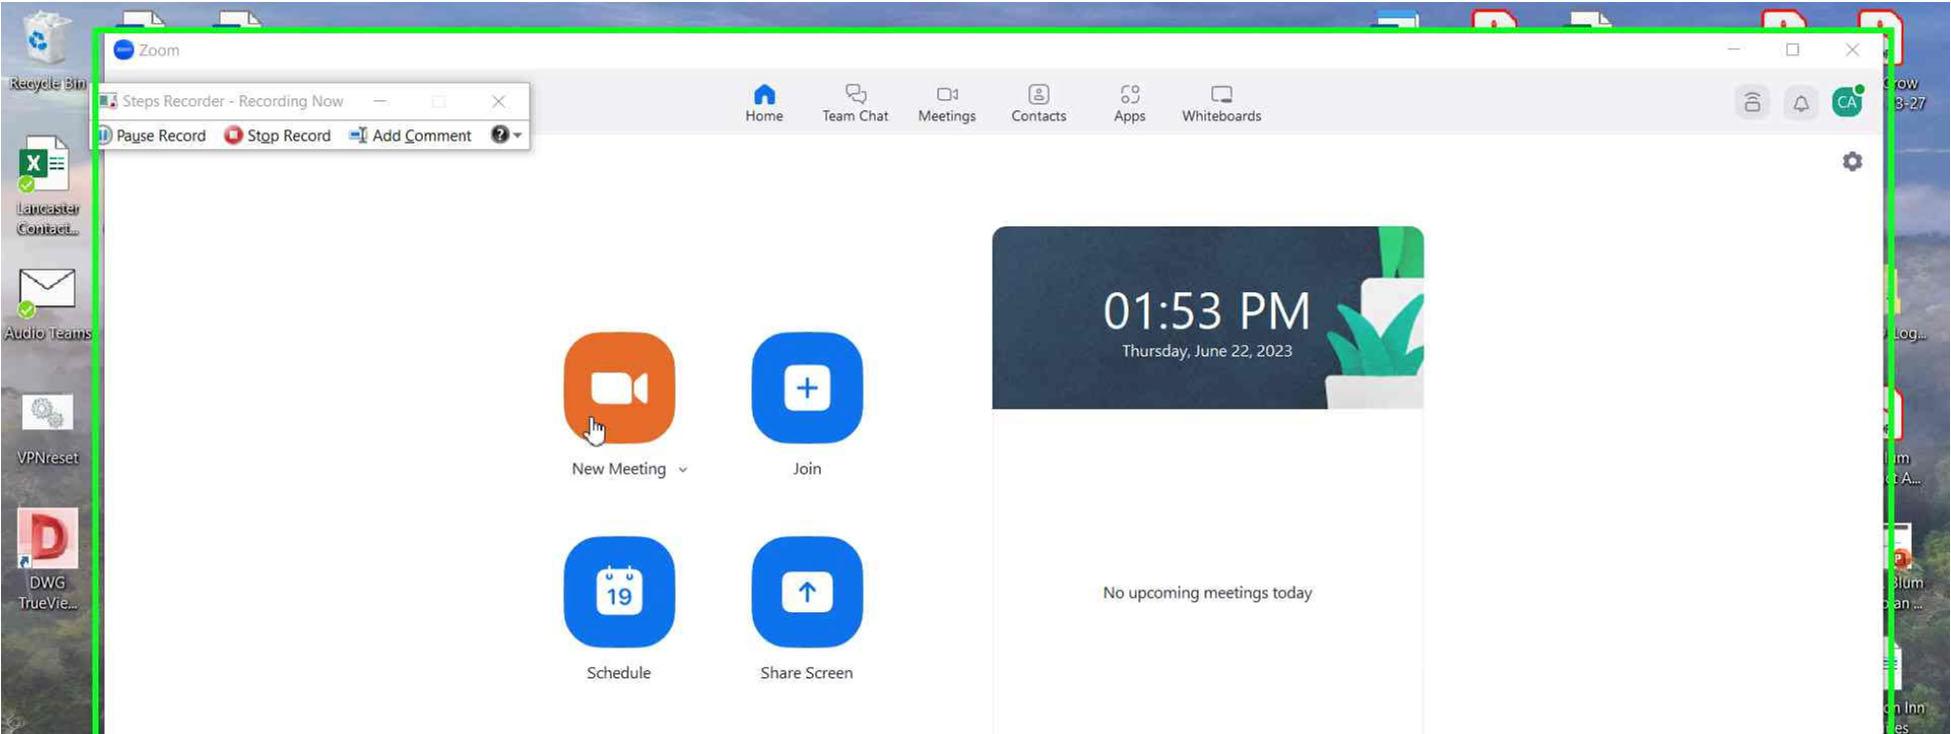Open the Whiteboards tab
Screen dimensions: 1951x734
tap(1222, 103)
